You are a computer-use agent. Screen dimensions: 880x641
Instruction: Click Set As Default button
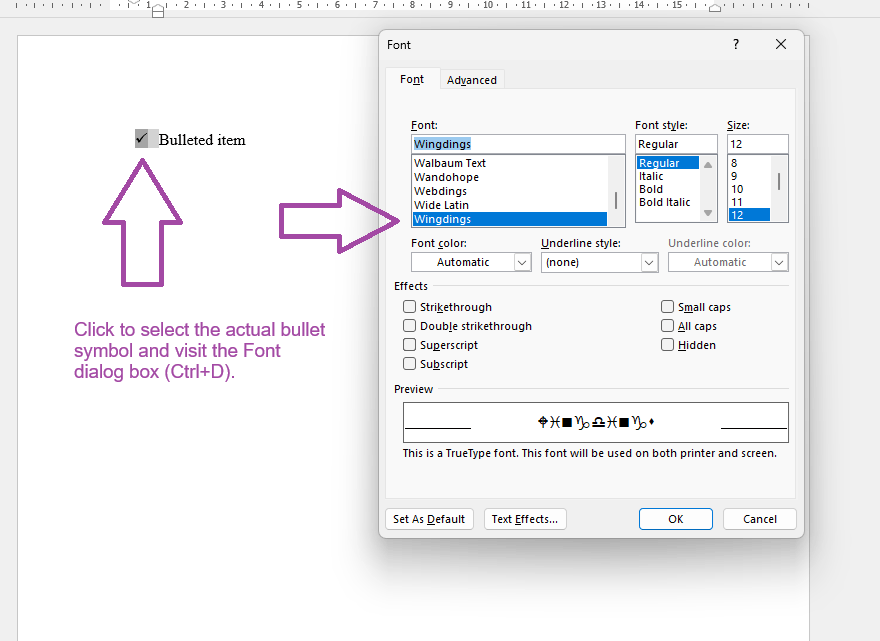point(429,519)
